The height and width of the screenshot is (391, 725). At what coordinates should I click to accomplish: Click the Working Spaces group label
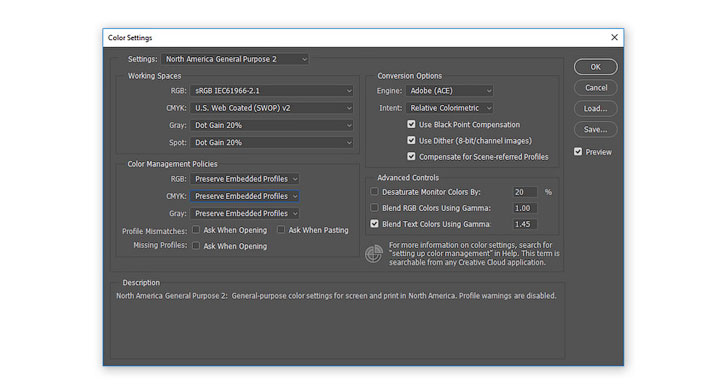(x=154, y=76)
